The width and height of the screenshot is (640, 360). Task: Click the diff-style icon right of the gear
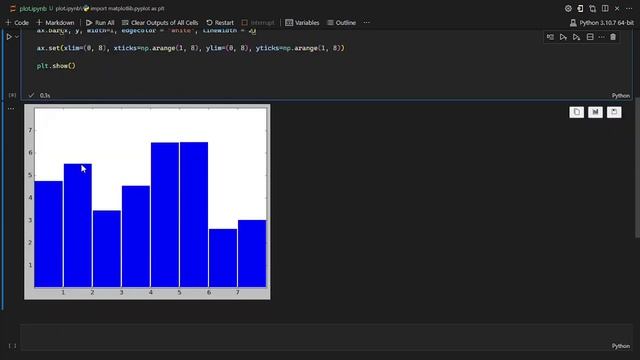pyautogui.click(x=580, y=8)
